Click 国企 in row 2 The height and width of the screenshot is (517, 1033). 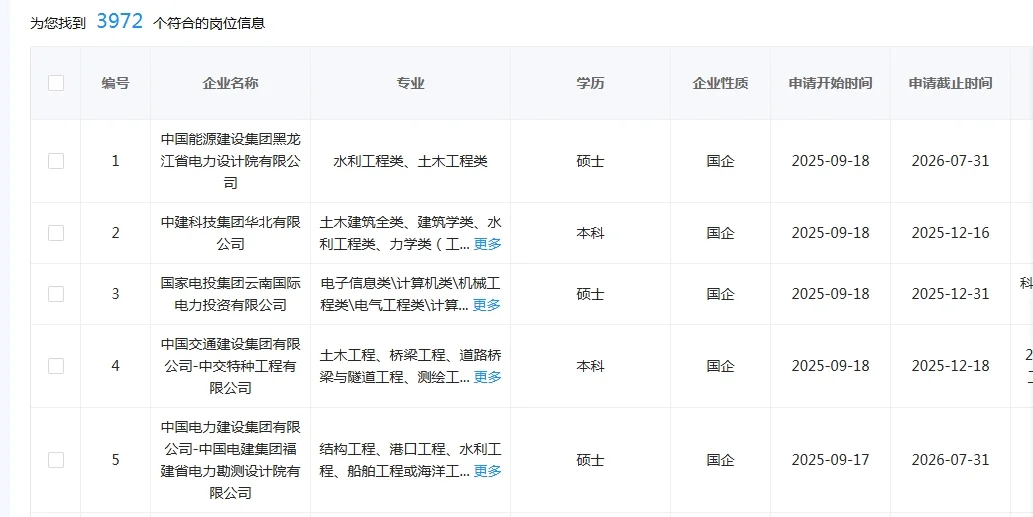[720, 233]
